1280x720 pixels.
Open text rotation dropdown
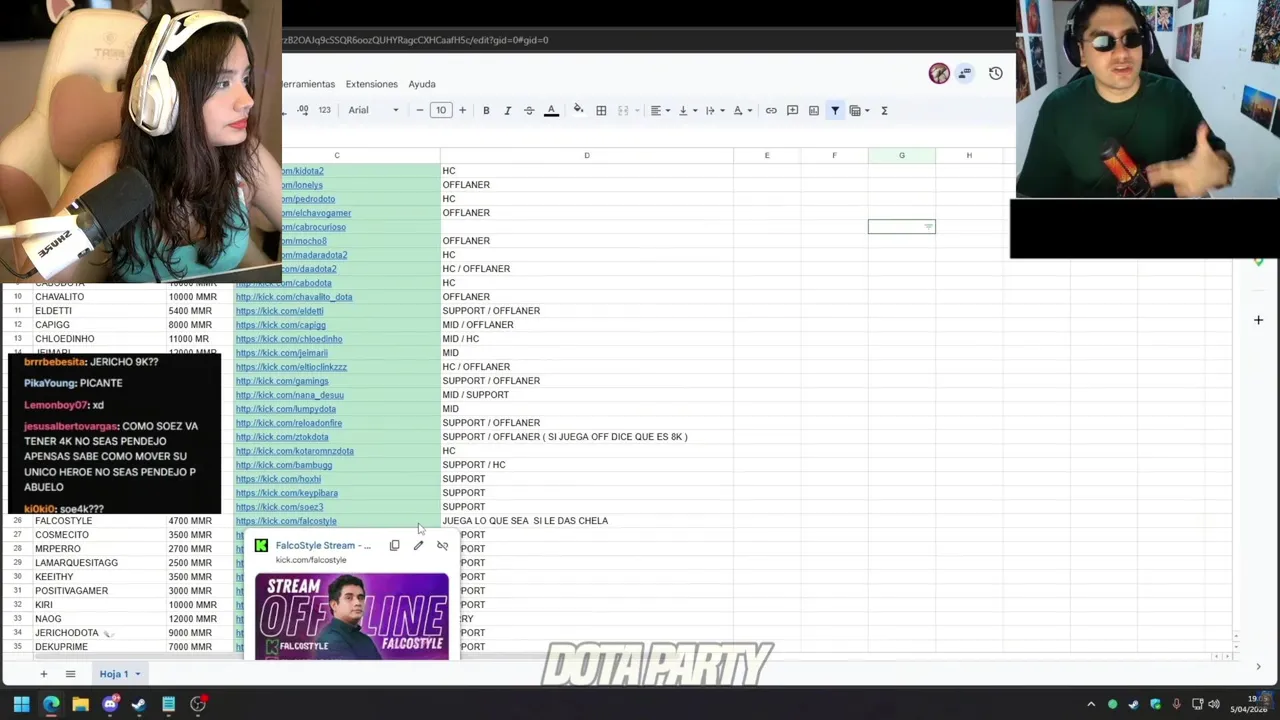pos(741,111)
